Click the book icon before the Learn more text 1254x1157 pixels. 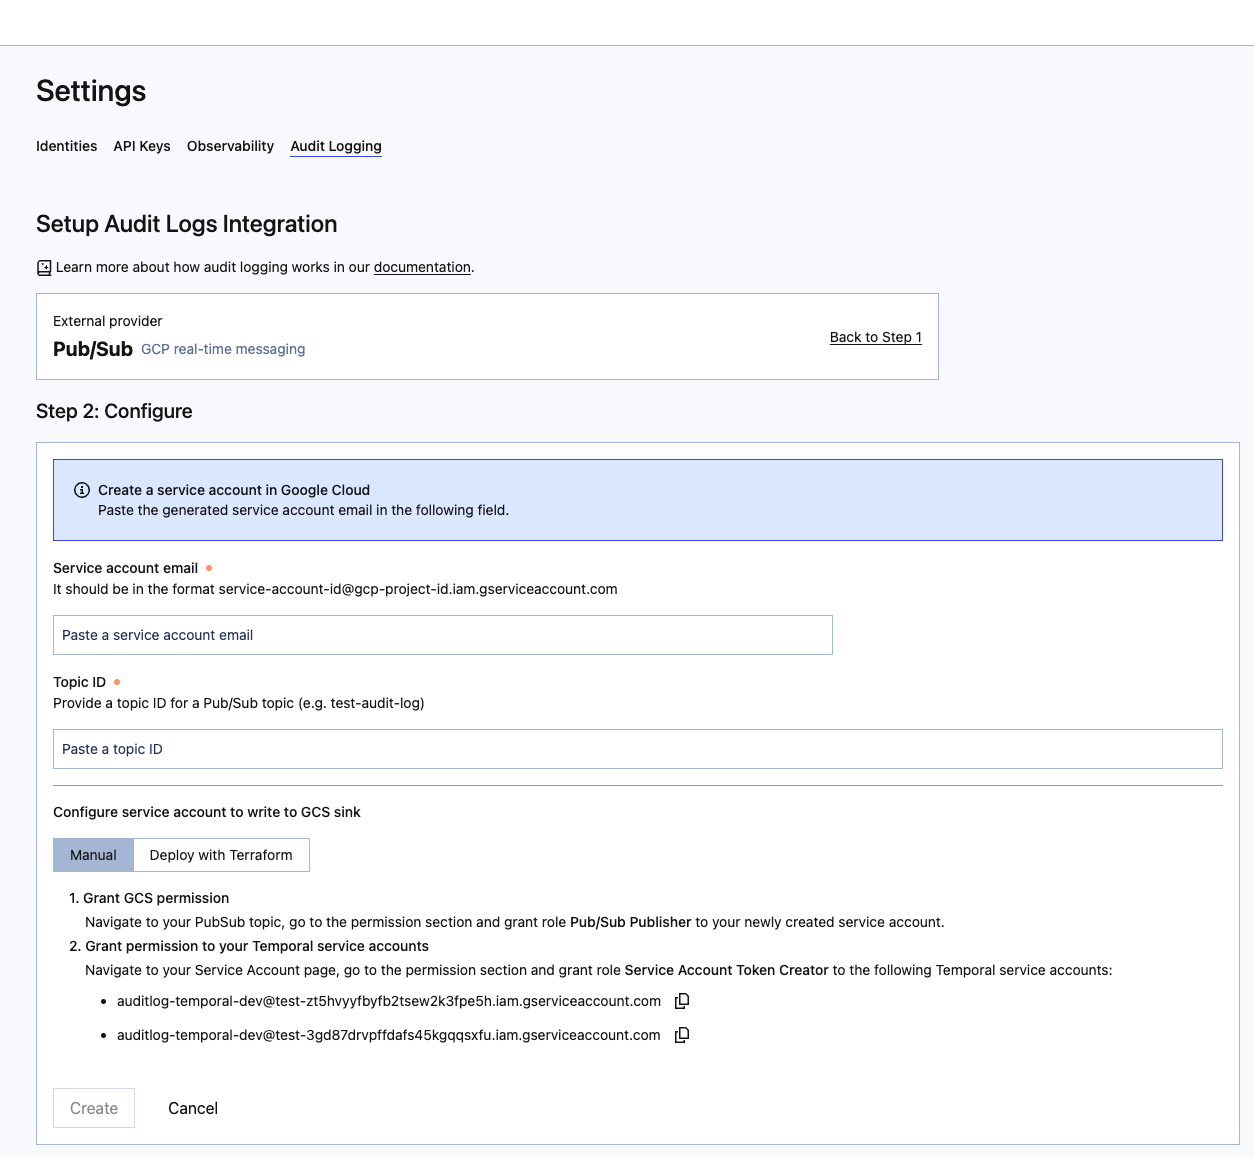click(x=43, y=267)
